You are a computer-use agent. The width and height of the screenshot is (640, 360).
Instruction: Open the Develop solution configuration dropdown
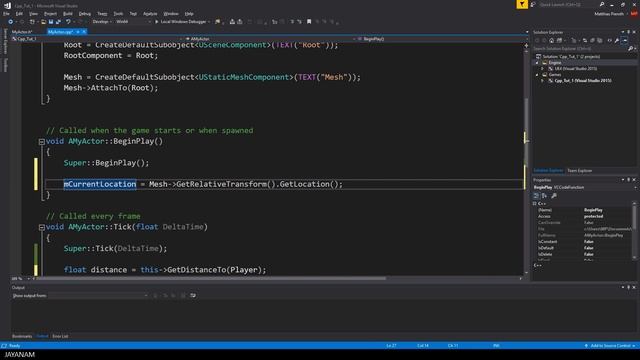[x=102, y=22]
